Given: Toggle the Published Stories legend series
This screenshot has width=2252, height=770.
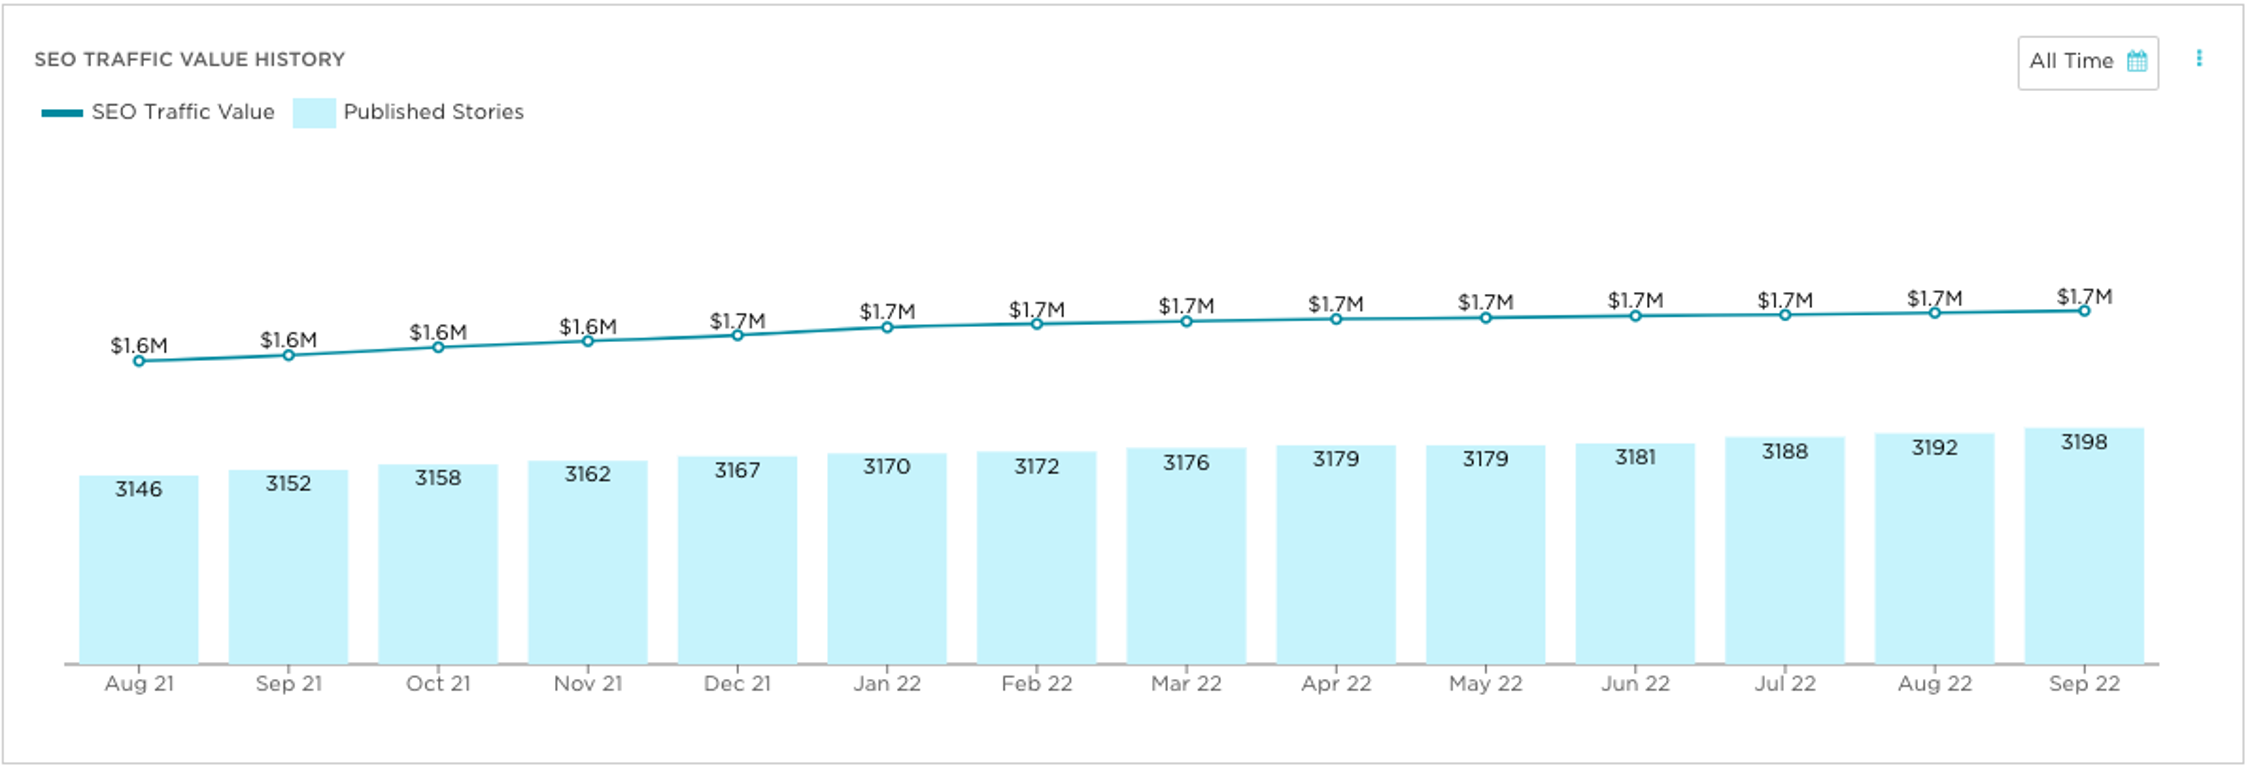Looking at the screenshot, I should (433, 112).
